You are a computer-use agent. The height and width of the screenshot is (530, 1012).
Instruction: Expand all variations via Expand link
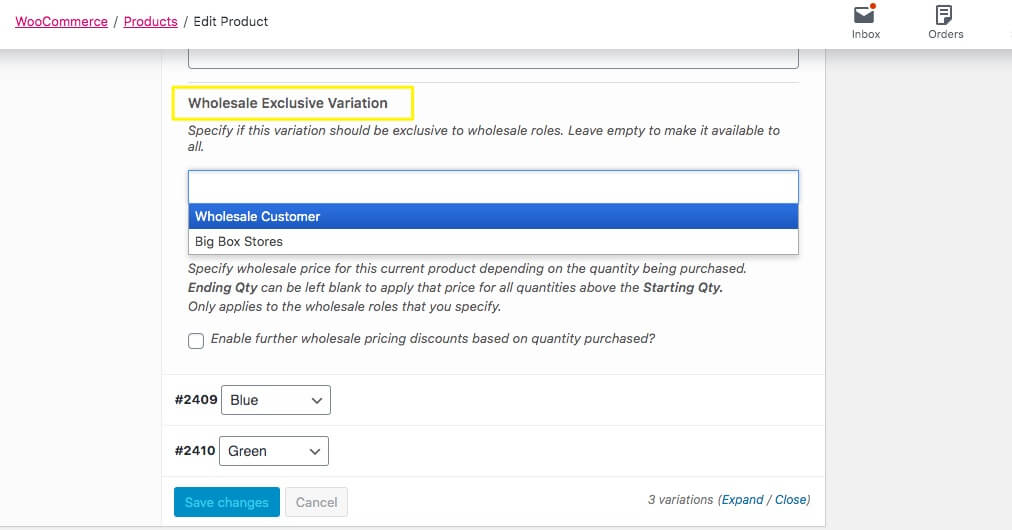[741, 500]
